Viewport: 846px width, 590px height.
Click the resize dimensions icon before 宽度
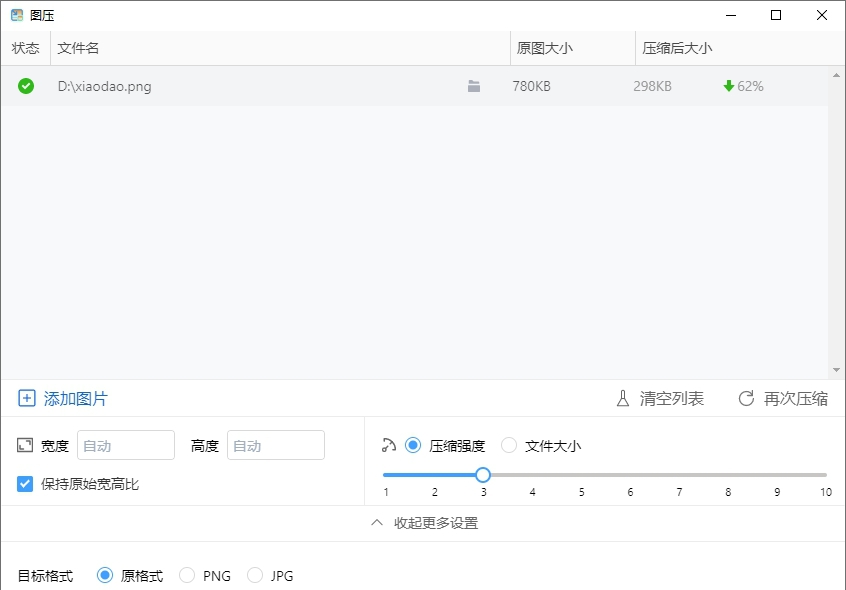coord(24,445)
